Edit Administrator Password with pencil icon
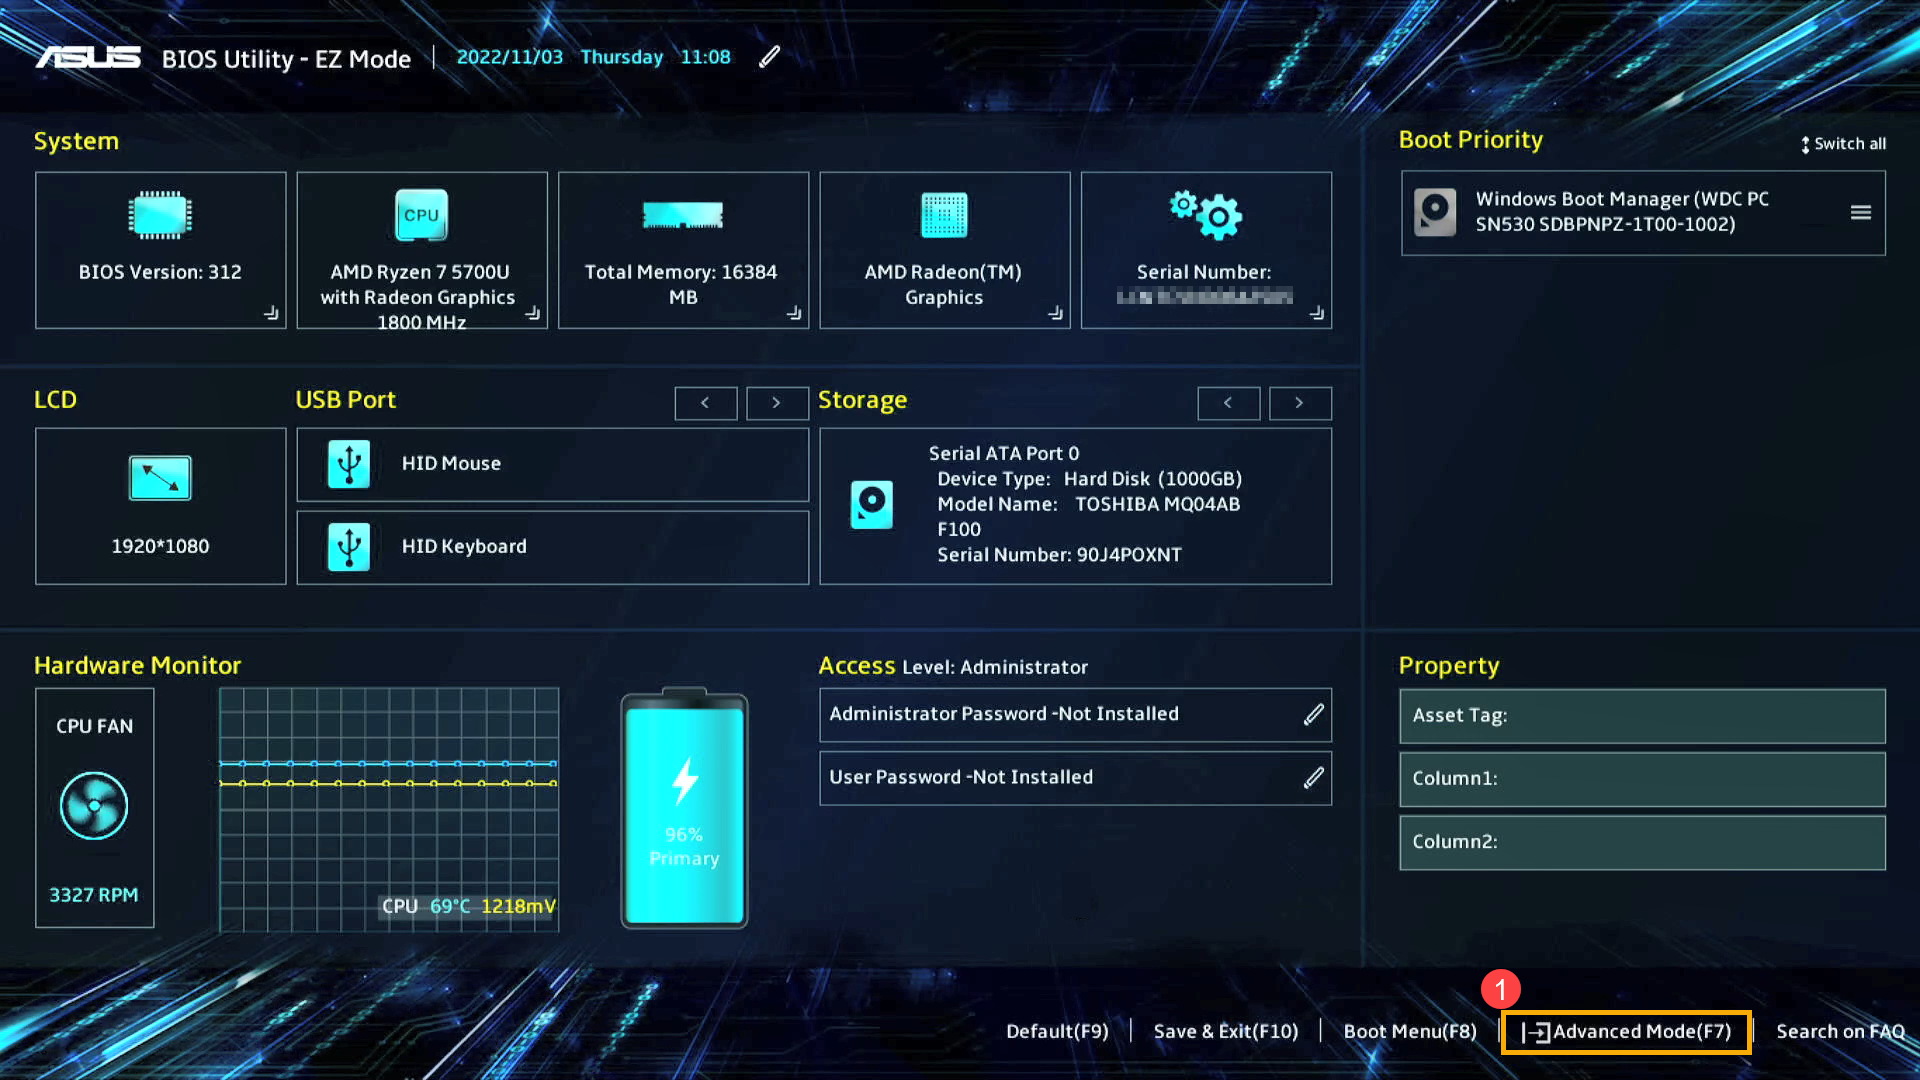Screen dimensions: 1920x1080 (x=1313, y=714)
